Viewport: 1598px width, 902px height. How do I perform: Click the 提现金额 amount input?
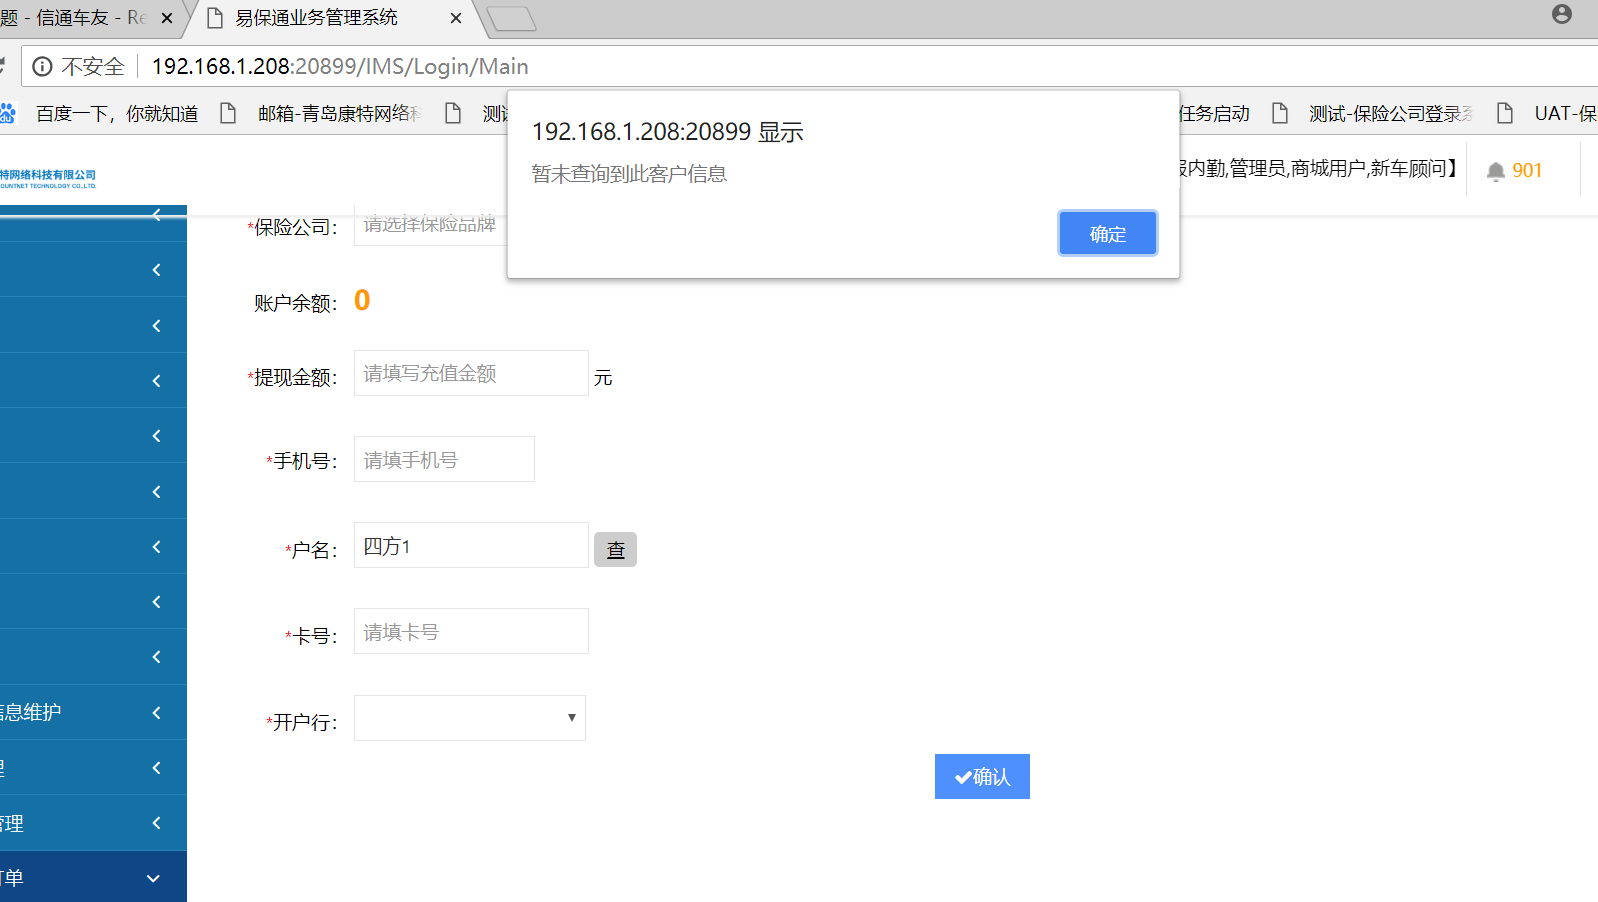[471, 373]
